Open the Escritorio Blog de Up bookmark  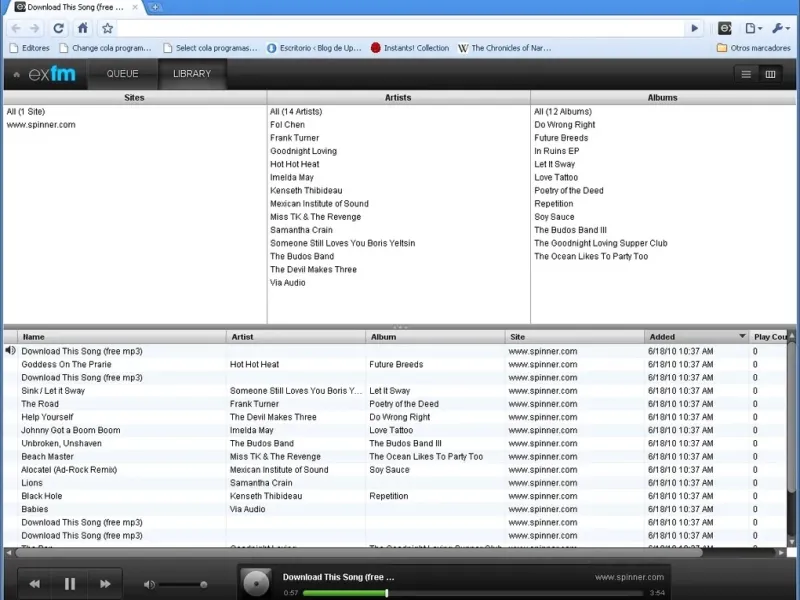point(314,48)
